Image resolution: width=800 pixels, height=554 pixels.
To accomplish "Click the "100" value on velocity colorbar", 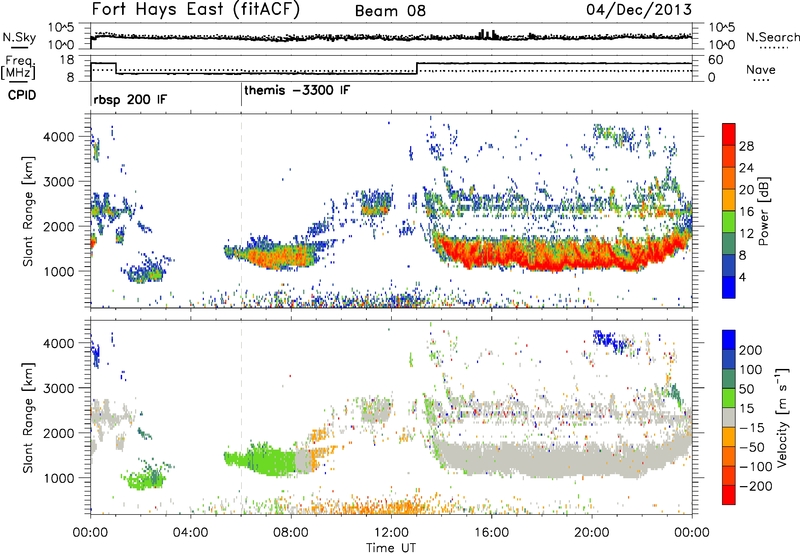I will tap(750, 370).
